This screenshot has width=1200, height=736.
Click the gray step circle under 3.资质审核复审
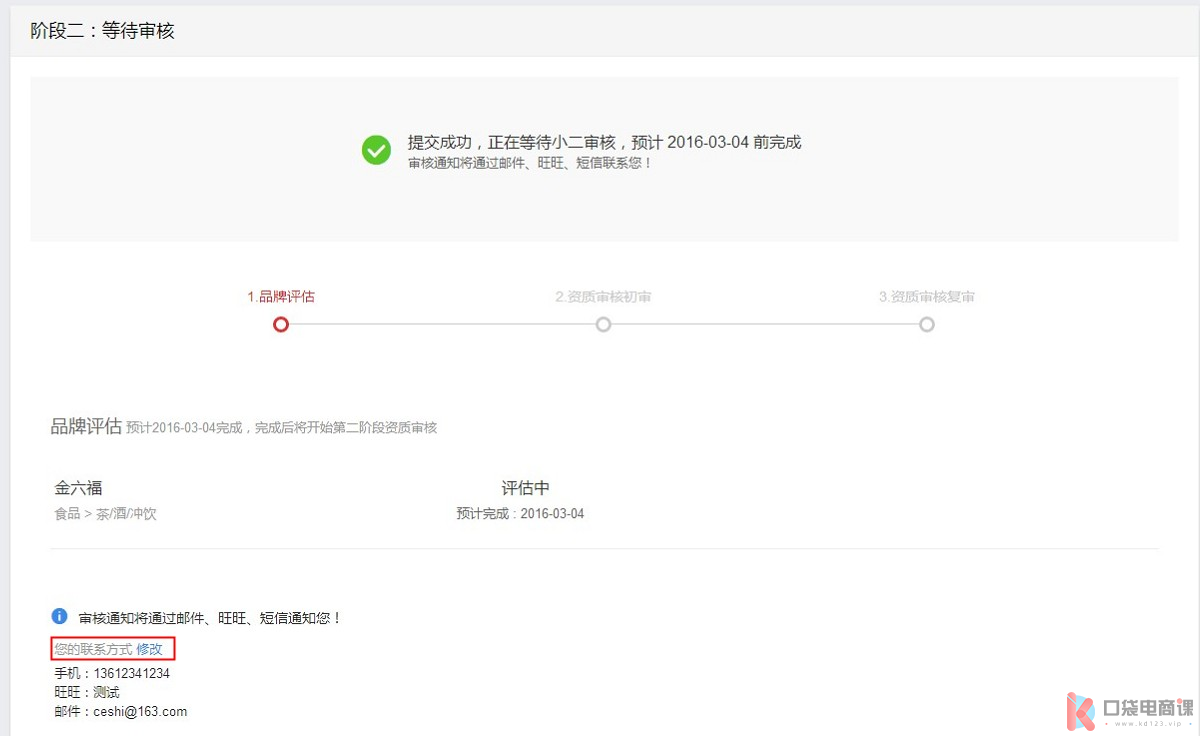(927, 324)
